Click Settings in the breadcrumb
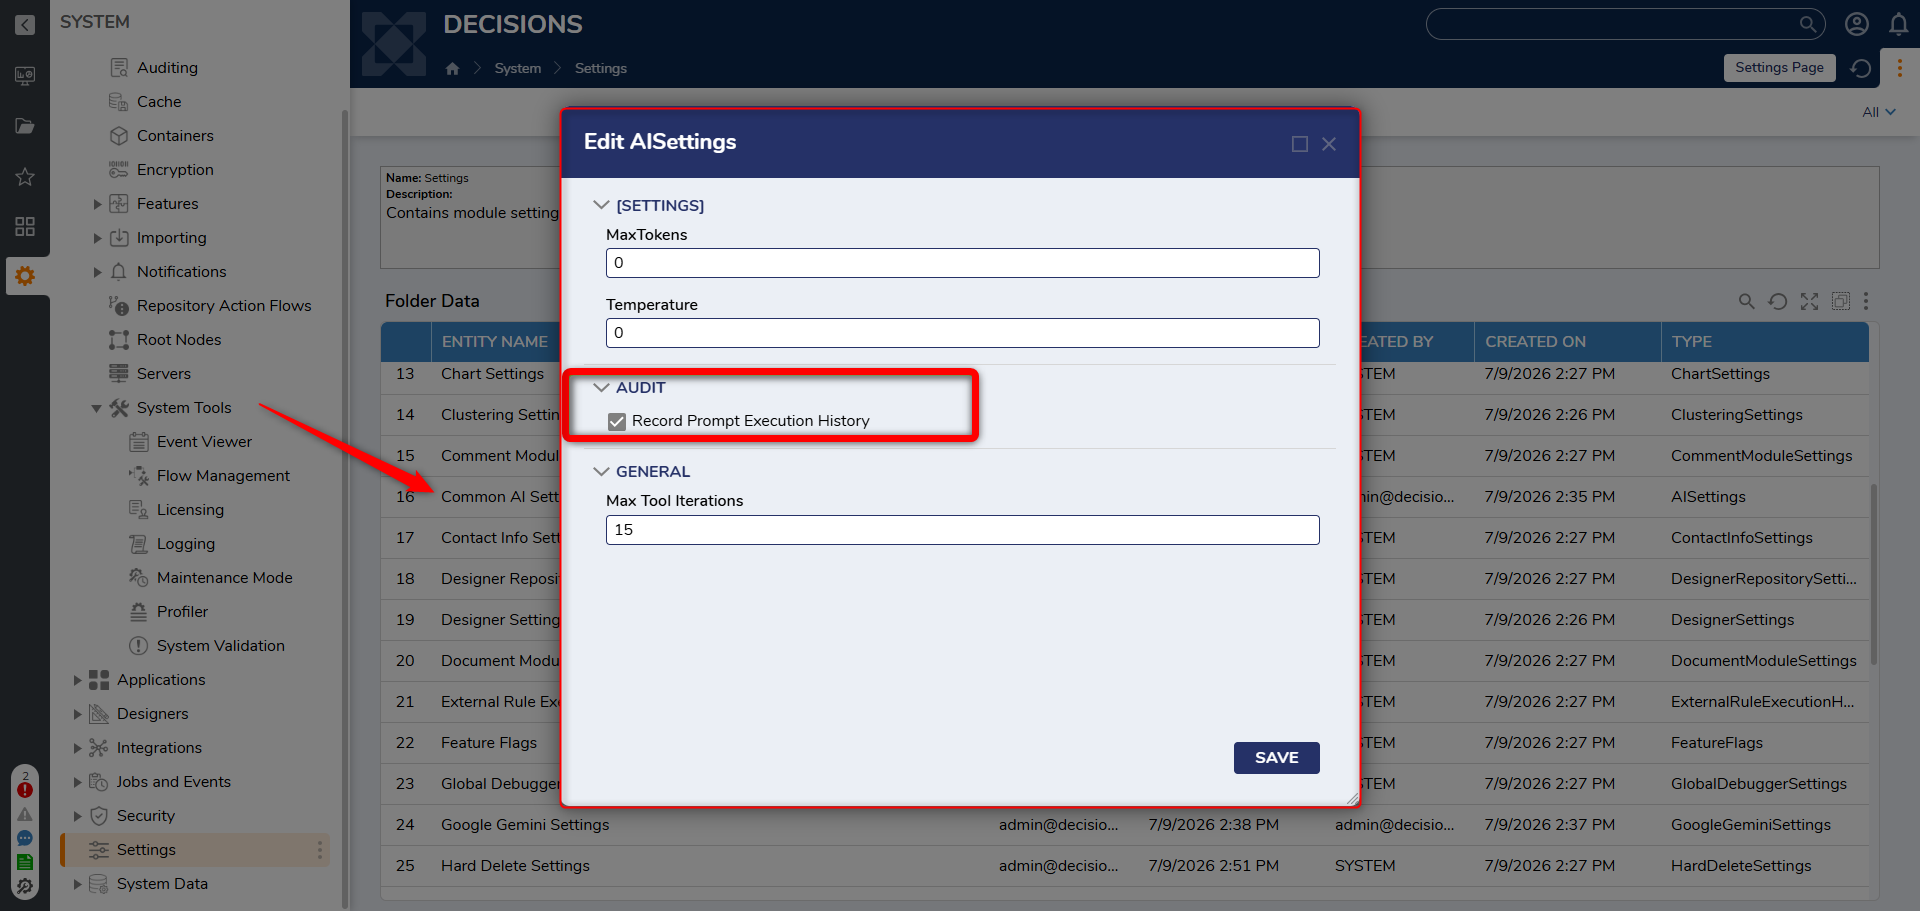Screen dimensions: 1920x911 601,68
